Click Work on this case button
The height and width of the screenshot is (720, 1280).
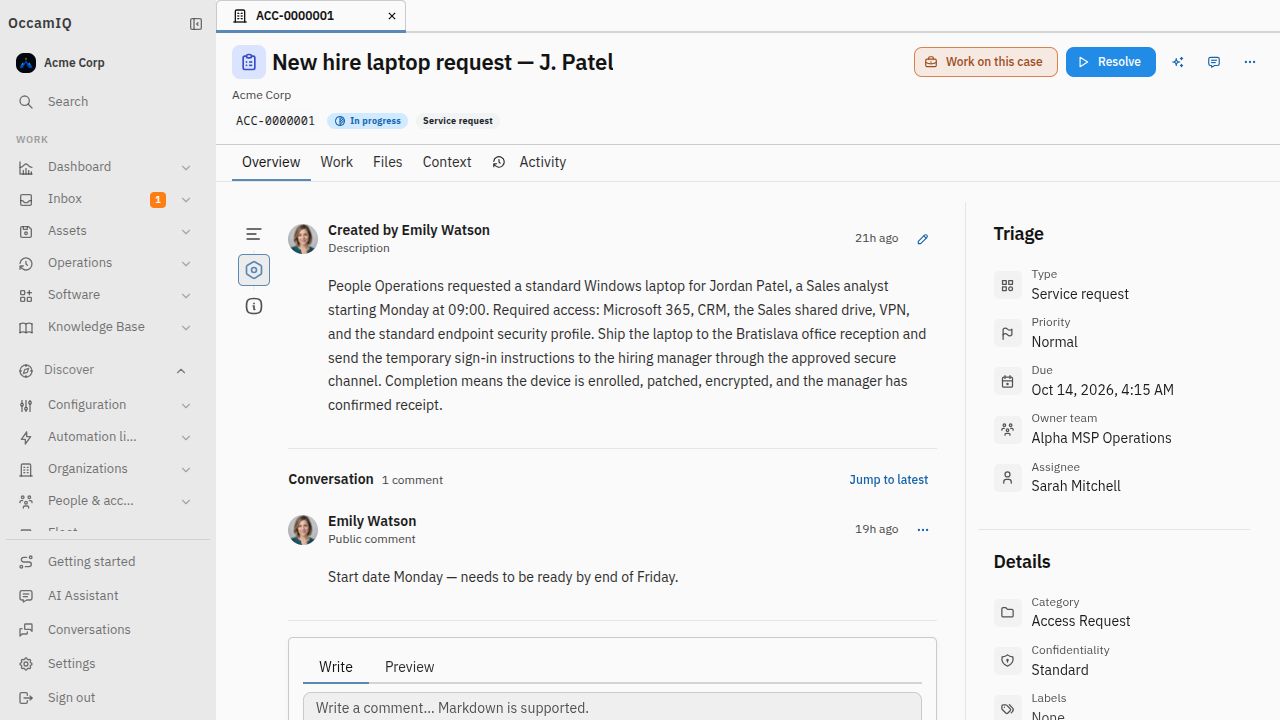point(986,62)
